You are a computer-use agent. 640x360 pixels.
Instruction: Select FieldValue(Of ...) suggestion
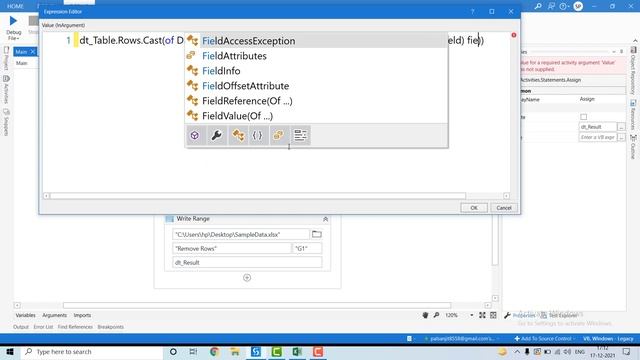316,116
